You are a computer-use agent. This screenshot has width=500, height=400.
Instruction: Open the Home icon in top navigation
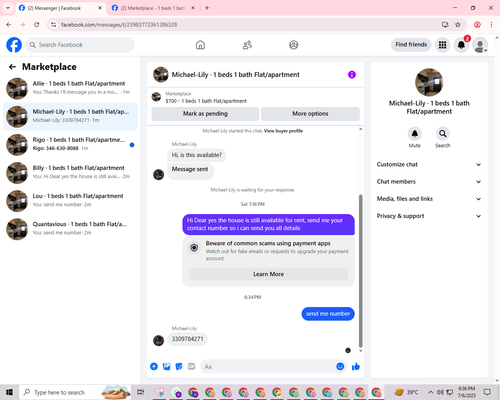click(200, 45)
